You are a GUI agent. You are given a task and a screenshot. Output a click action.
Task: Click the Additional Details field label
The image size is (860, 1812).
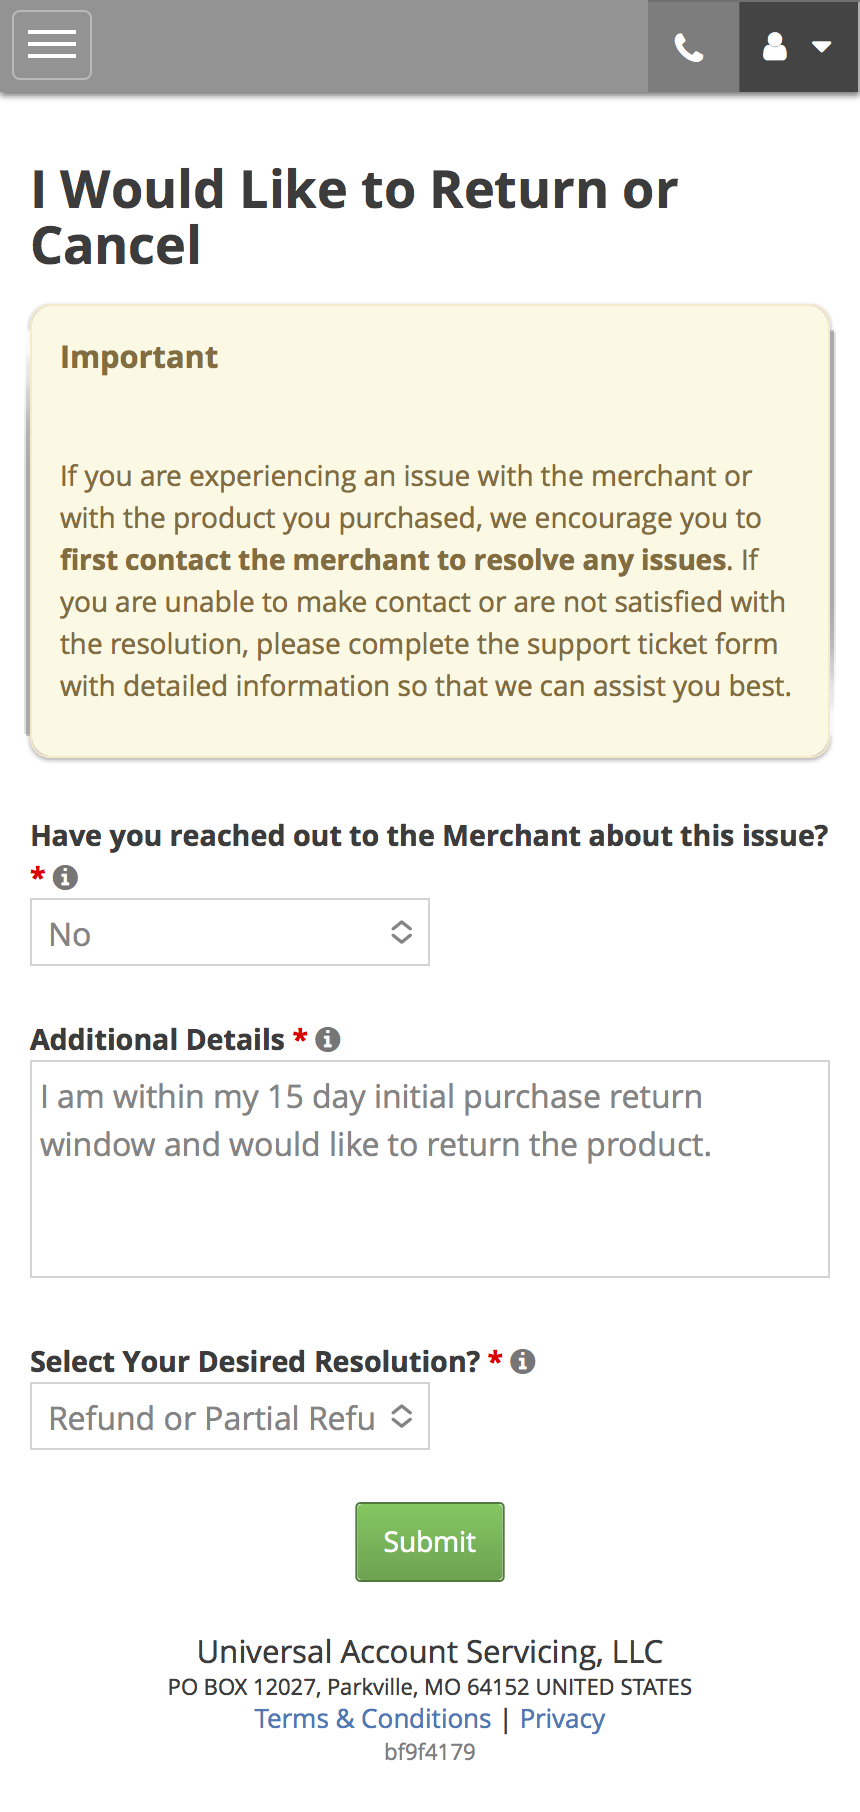coord(158,1040)
